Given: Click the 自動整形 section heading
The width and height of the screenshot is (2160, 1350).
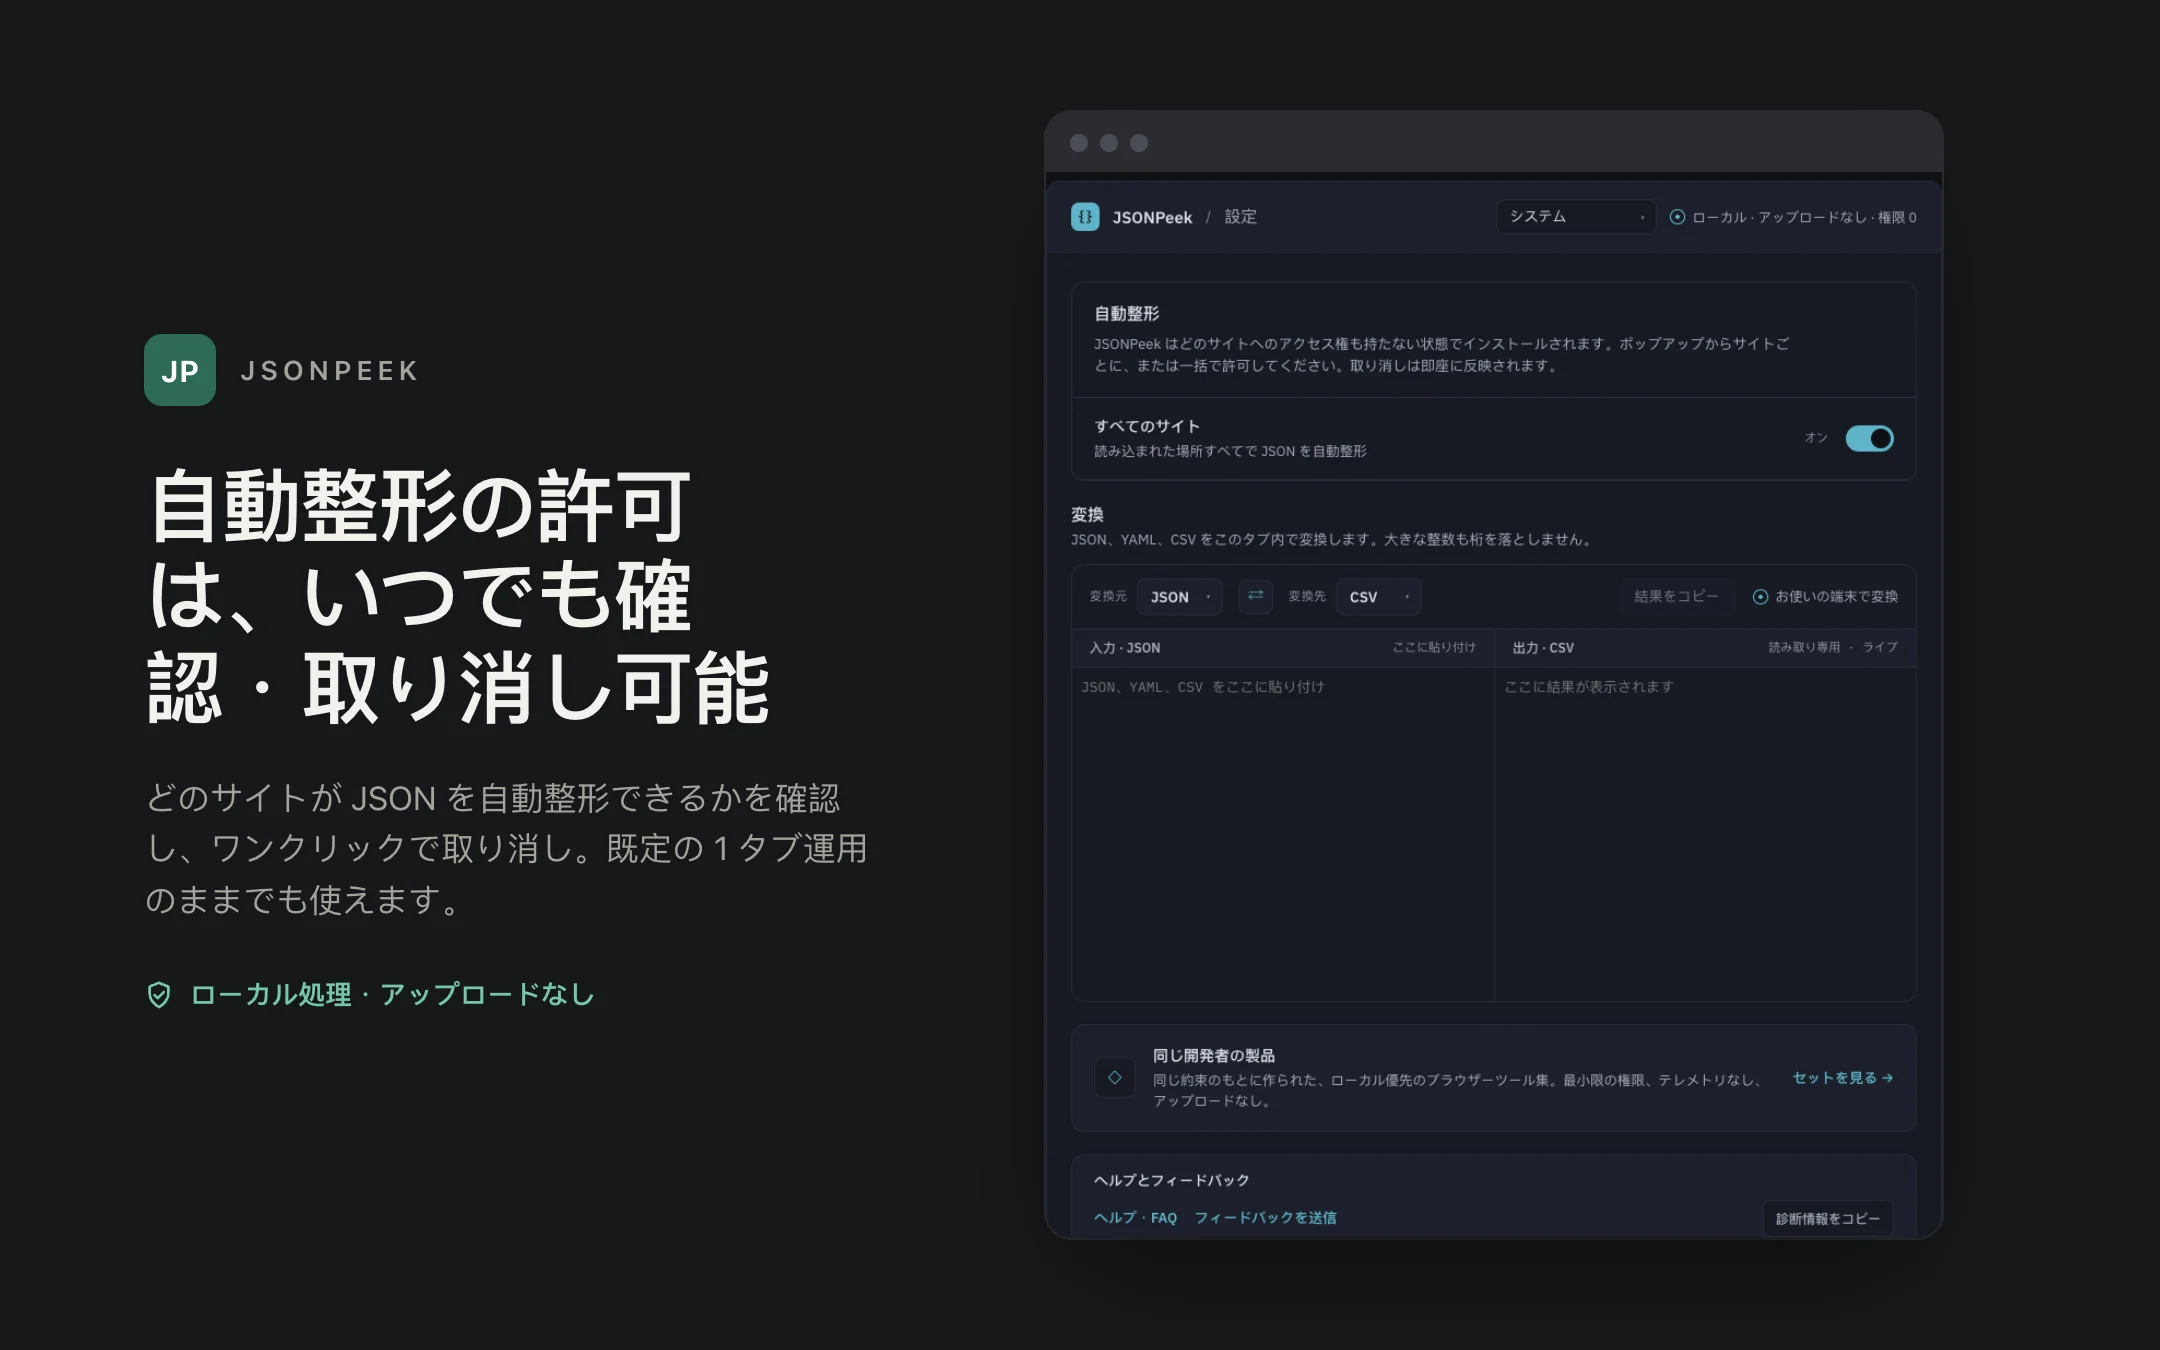Looking at the screenshot, I should tap(1127, 314).
